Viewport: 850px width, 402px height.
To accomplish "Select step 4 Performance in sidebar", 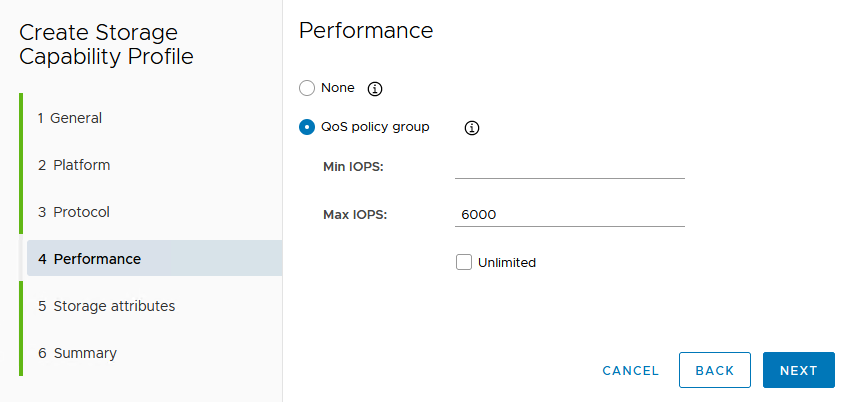I will pyautogui.click(x=90, y=258).
